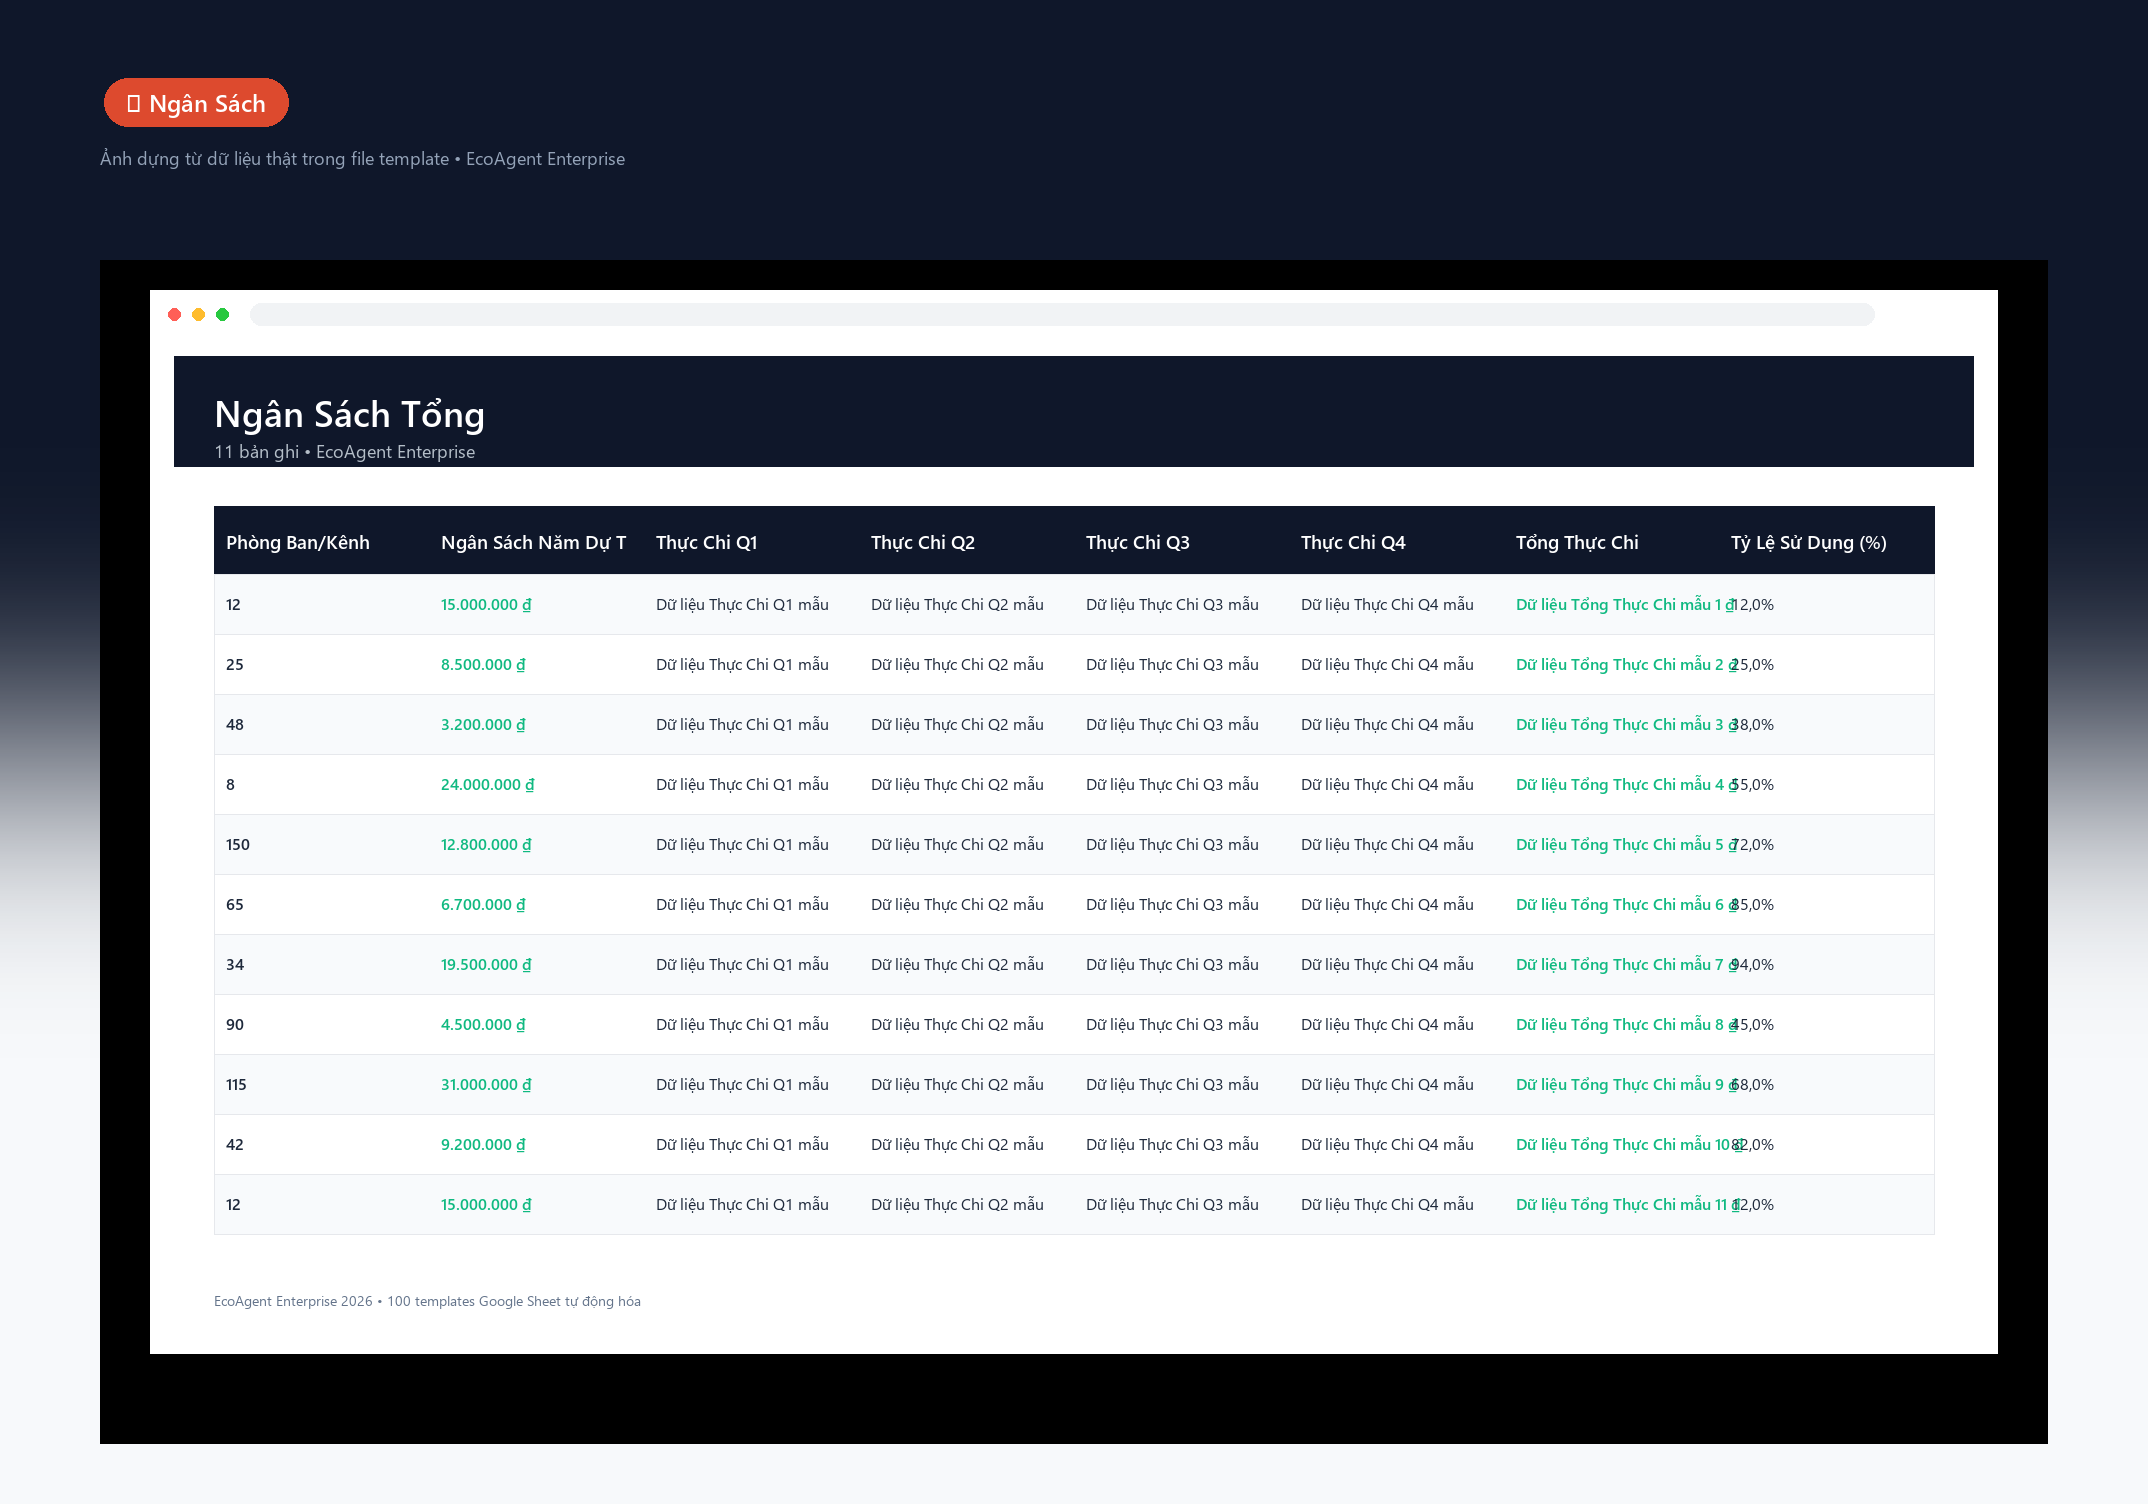Viewport: 2148px width, 1504px height.
Task: Click the 11 bản ghi subtitle text
Action: pyautogui.click(x=345, y=452)
